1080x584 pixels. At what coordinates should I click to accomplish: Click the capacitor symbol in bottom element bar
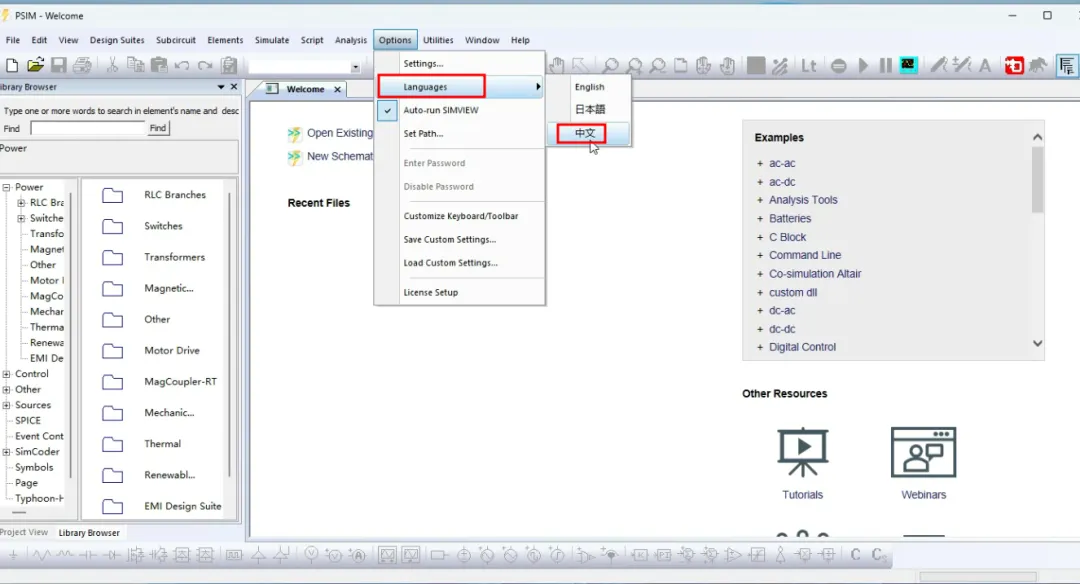tap(88, 555)
